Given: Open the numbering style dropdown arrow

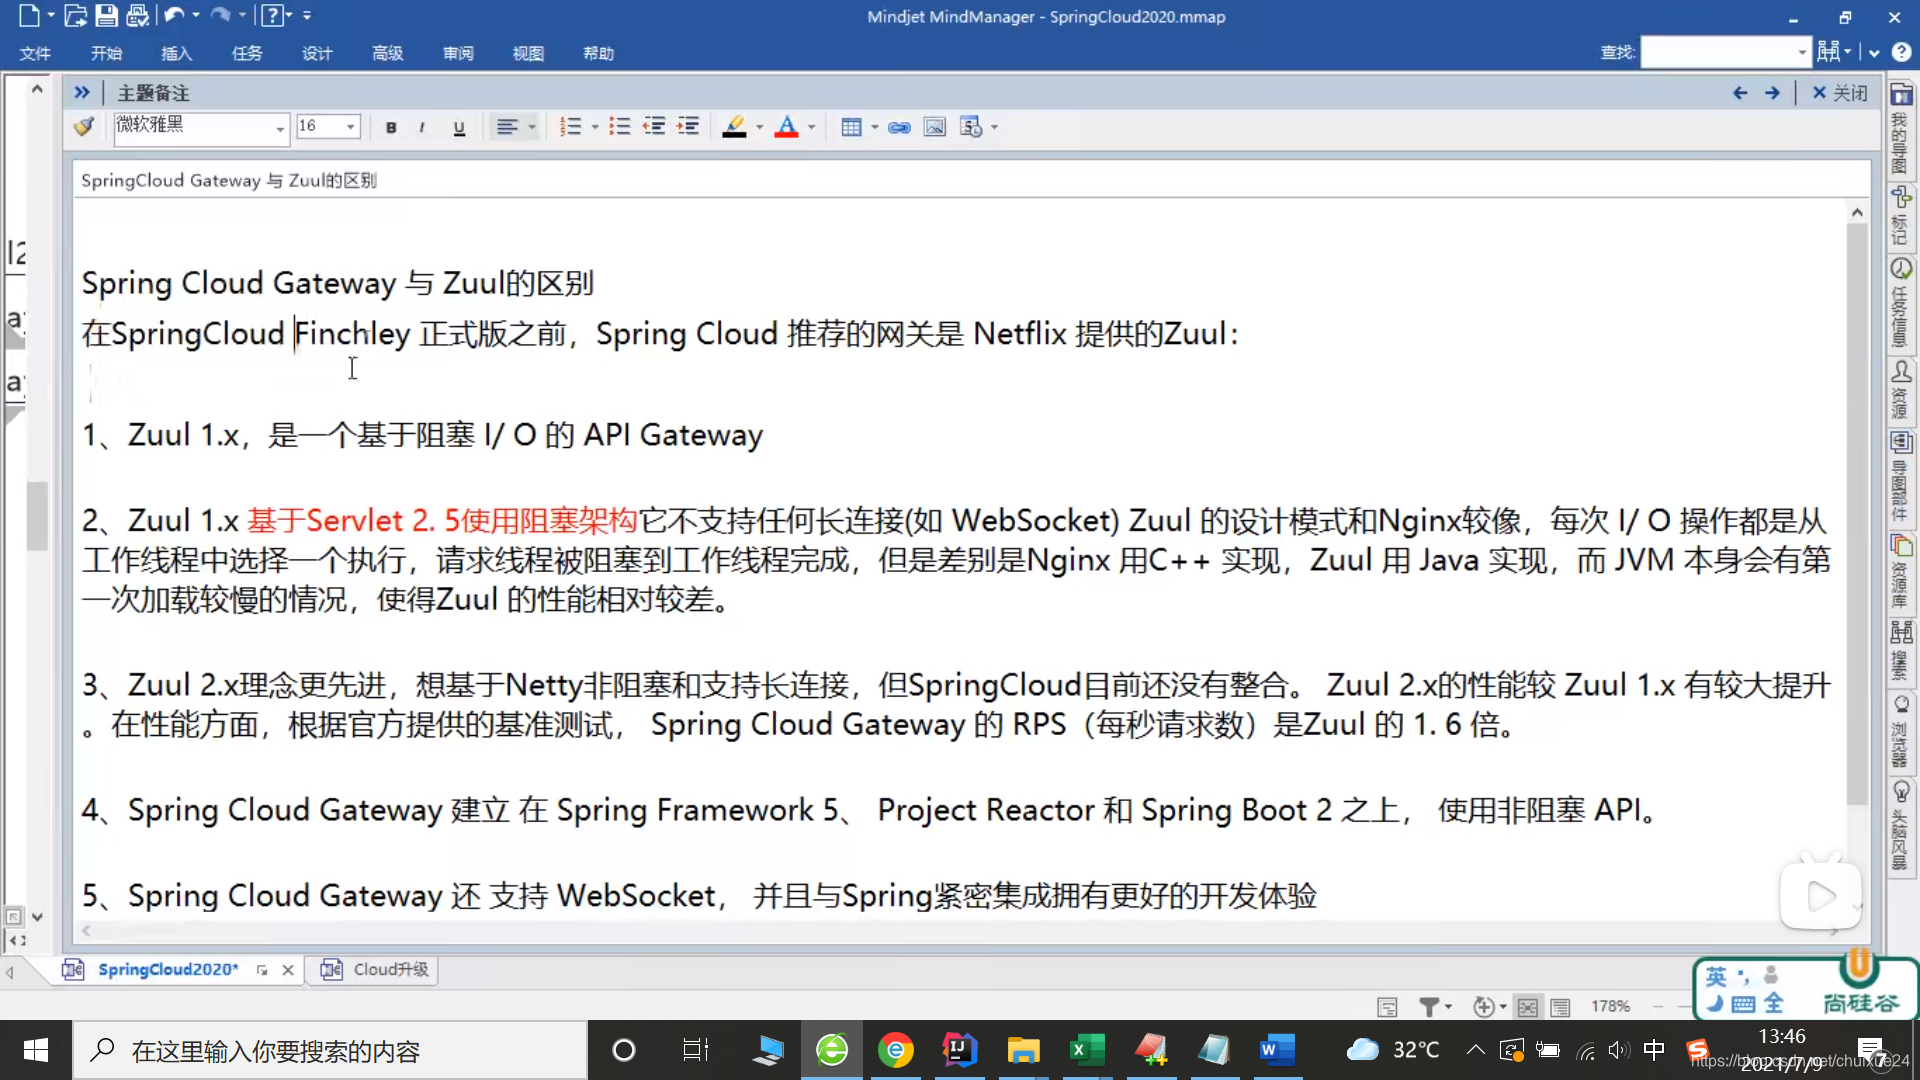Looking at the screenshot, I should (x=595, y=127).
